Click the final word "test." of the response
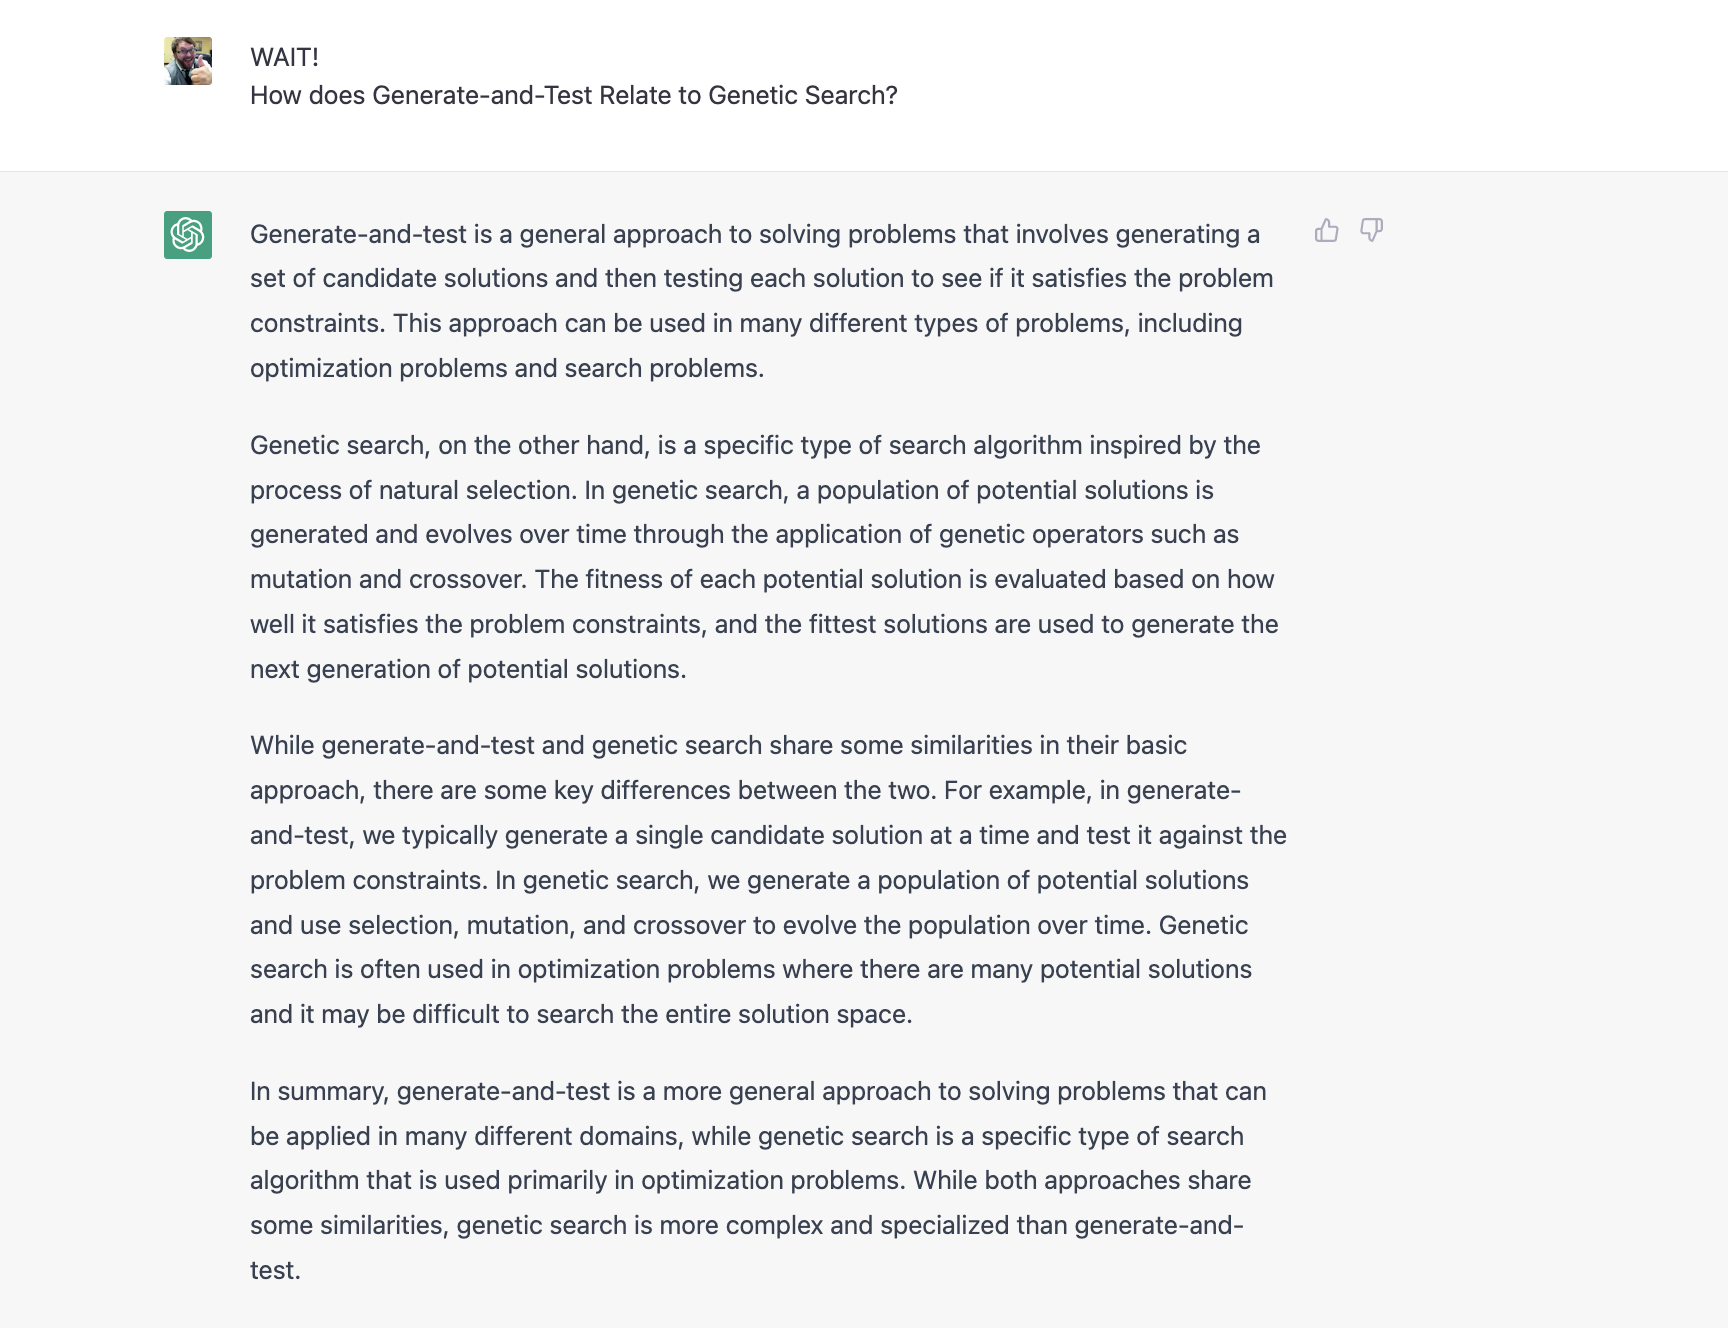This screenshot has height=1328, width=1728. click(x=275, y=1270)
